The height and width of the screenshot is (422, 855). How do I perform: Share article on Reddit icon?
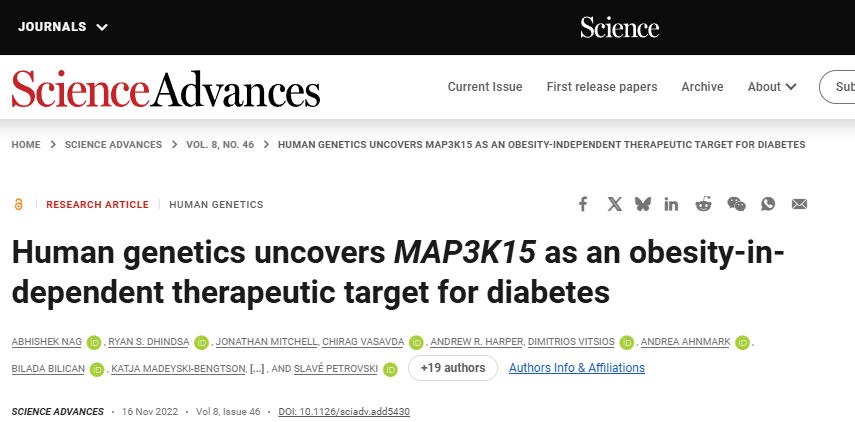(703, 204)
